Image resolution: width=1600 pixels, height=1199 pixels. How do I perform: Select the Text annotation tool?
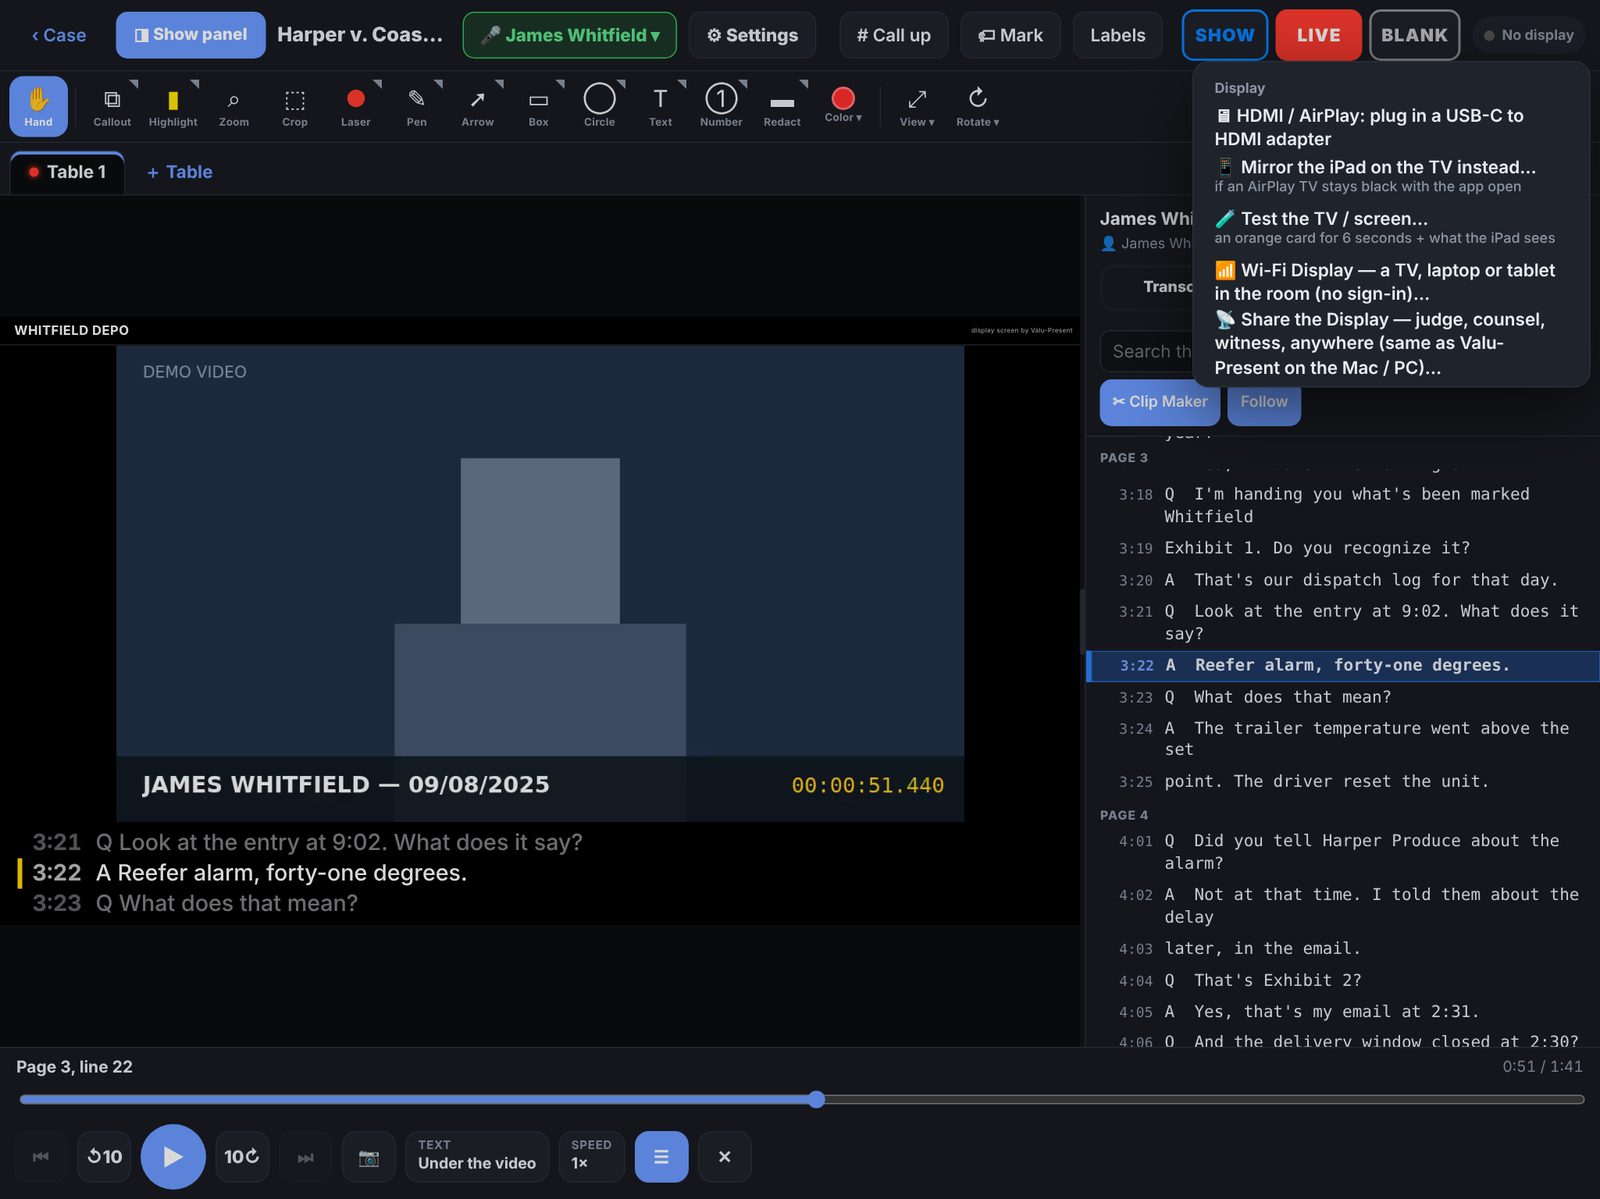coord(661,106)
